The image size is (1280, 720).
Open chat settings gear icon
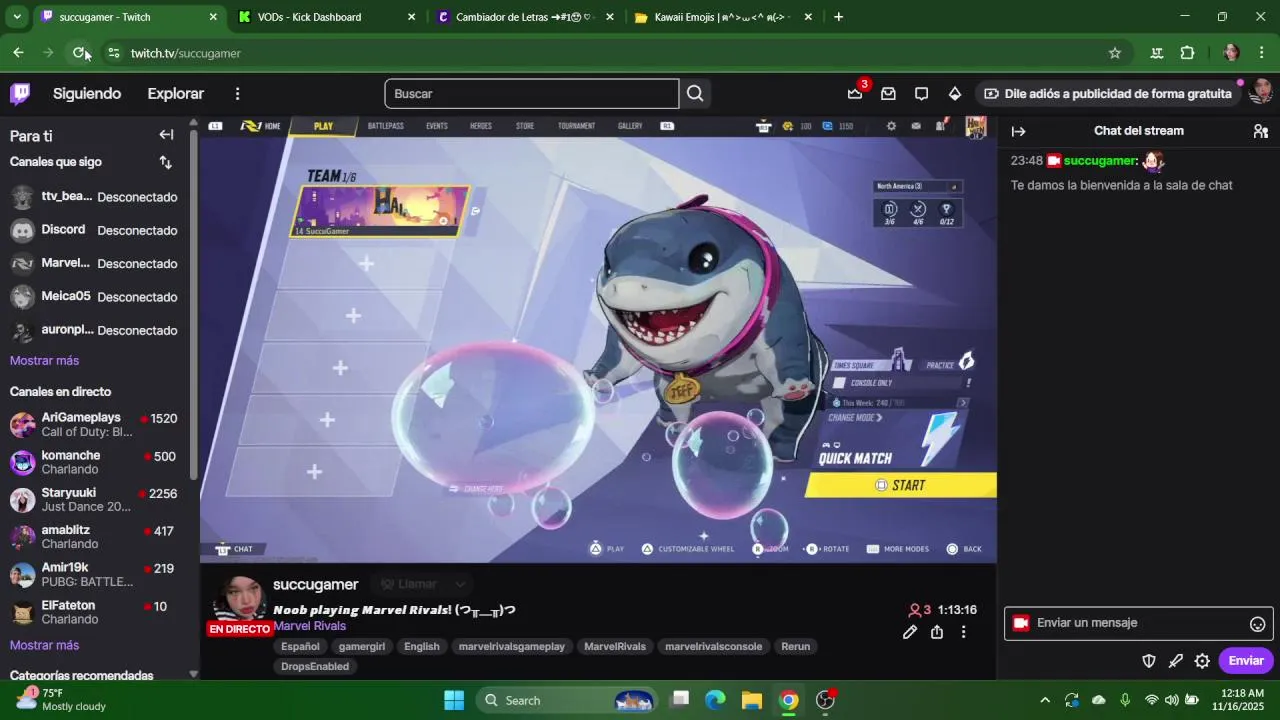[1202, 661]
